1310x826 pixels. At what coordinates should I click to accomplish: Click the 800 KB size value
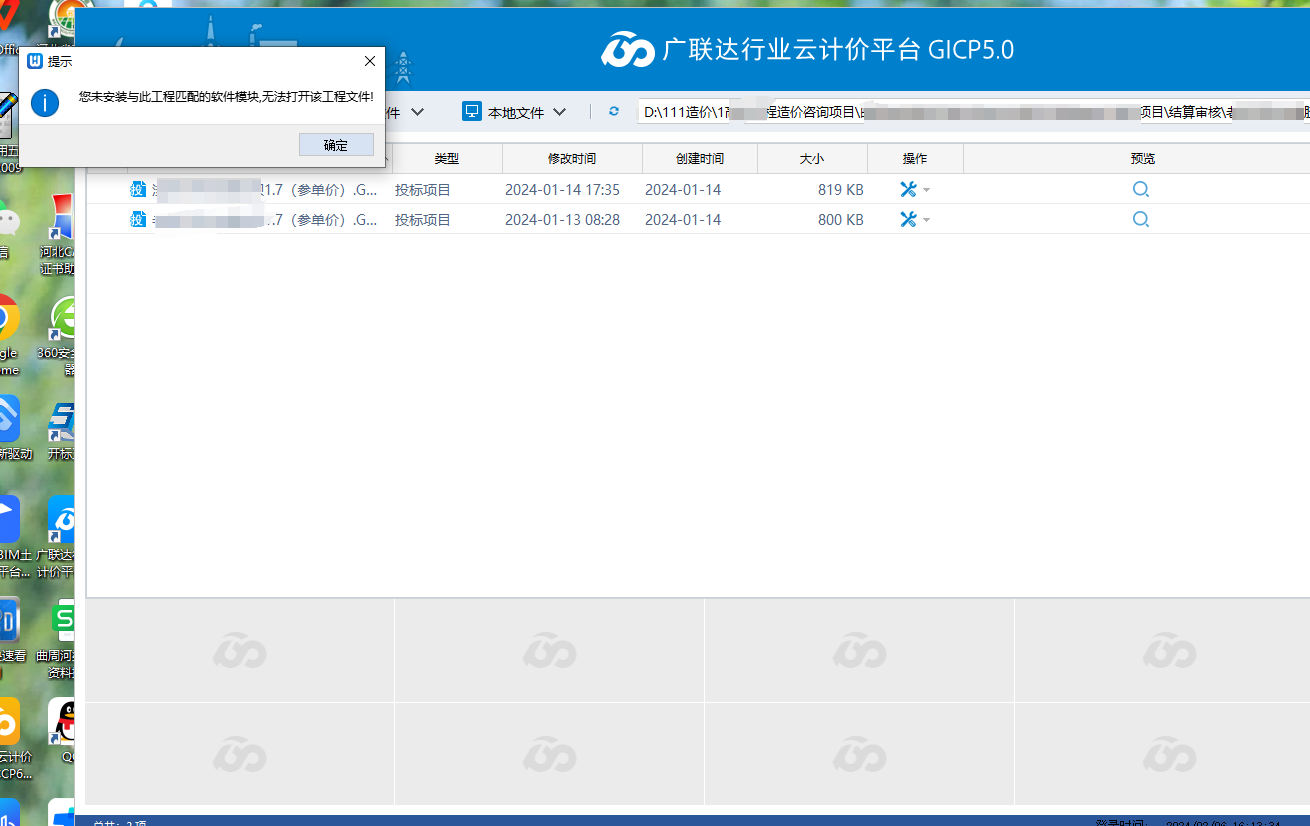pos(841,219)
